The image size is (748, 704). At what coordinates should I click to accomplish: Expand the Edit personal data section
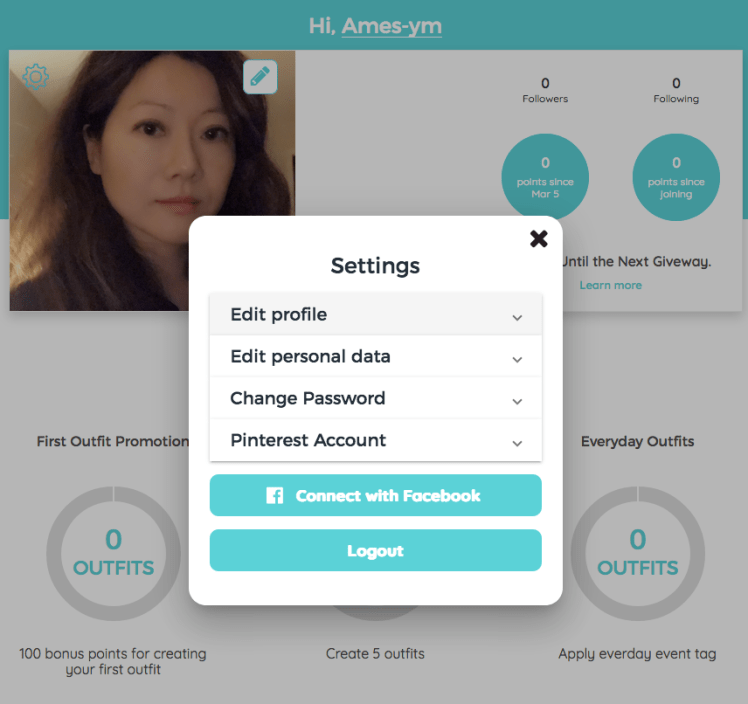coord(375,356)
